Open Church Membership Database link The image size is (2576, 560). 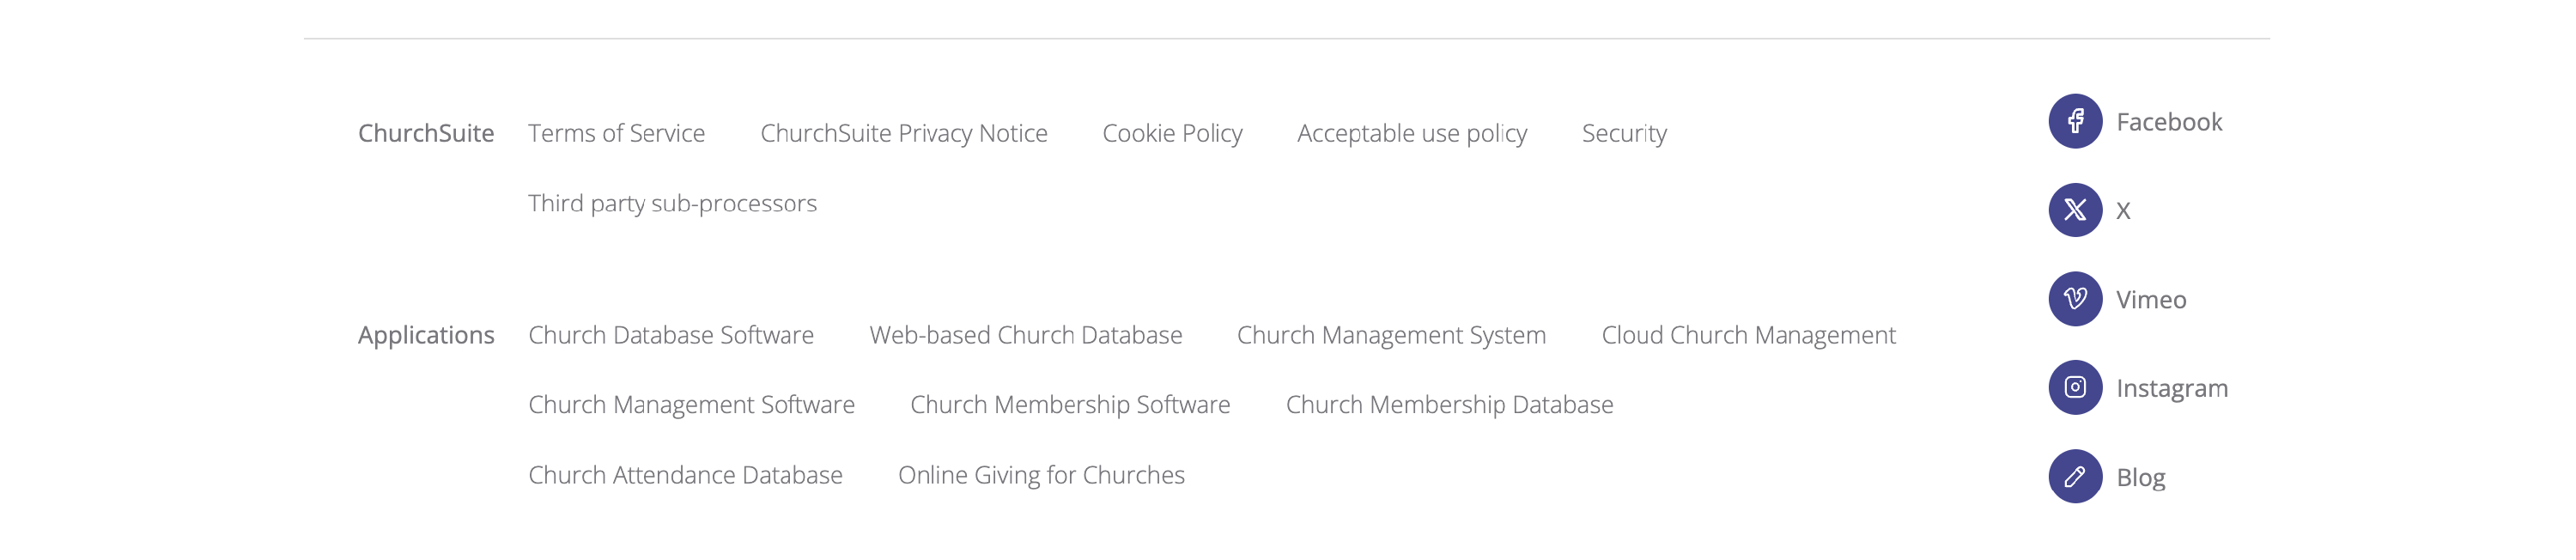point(1449,405)
